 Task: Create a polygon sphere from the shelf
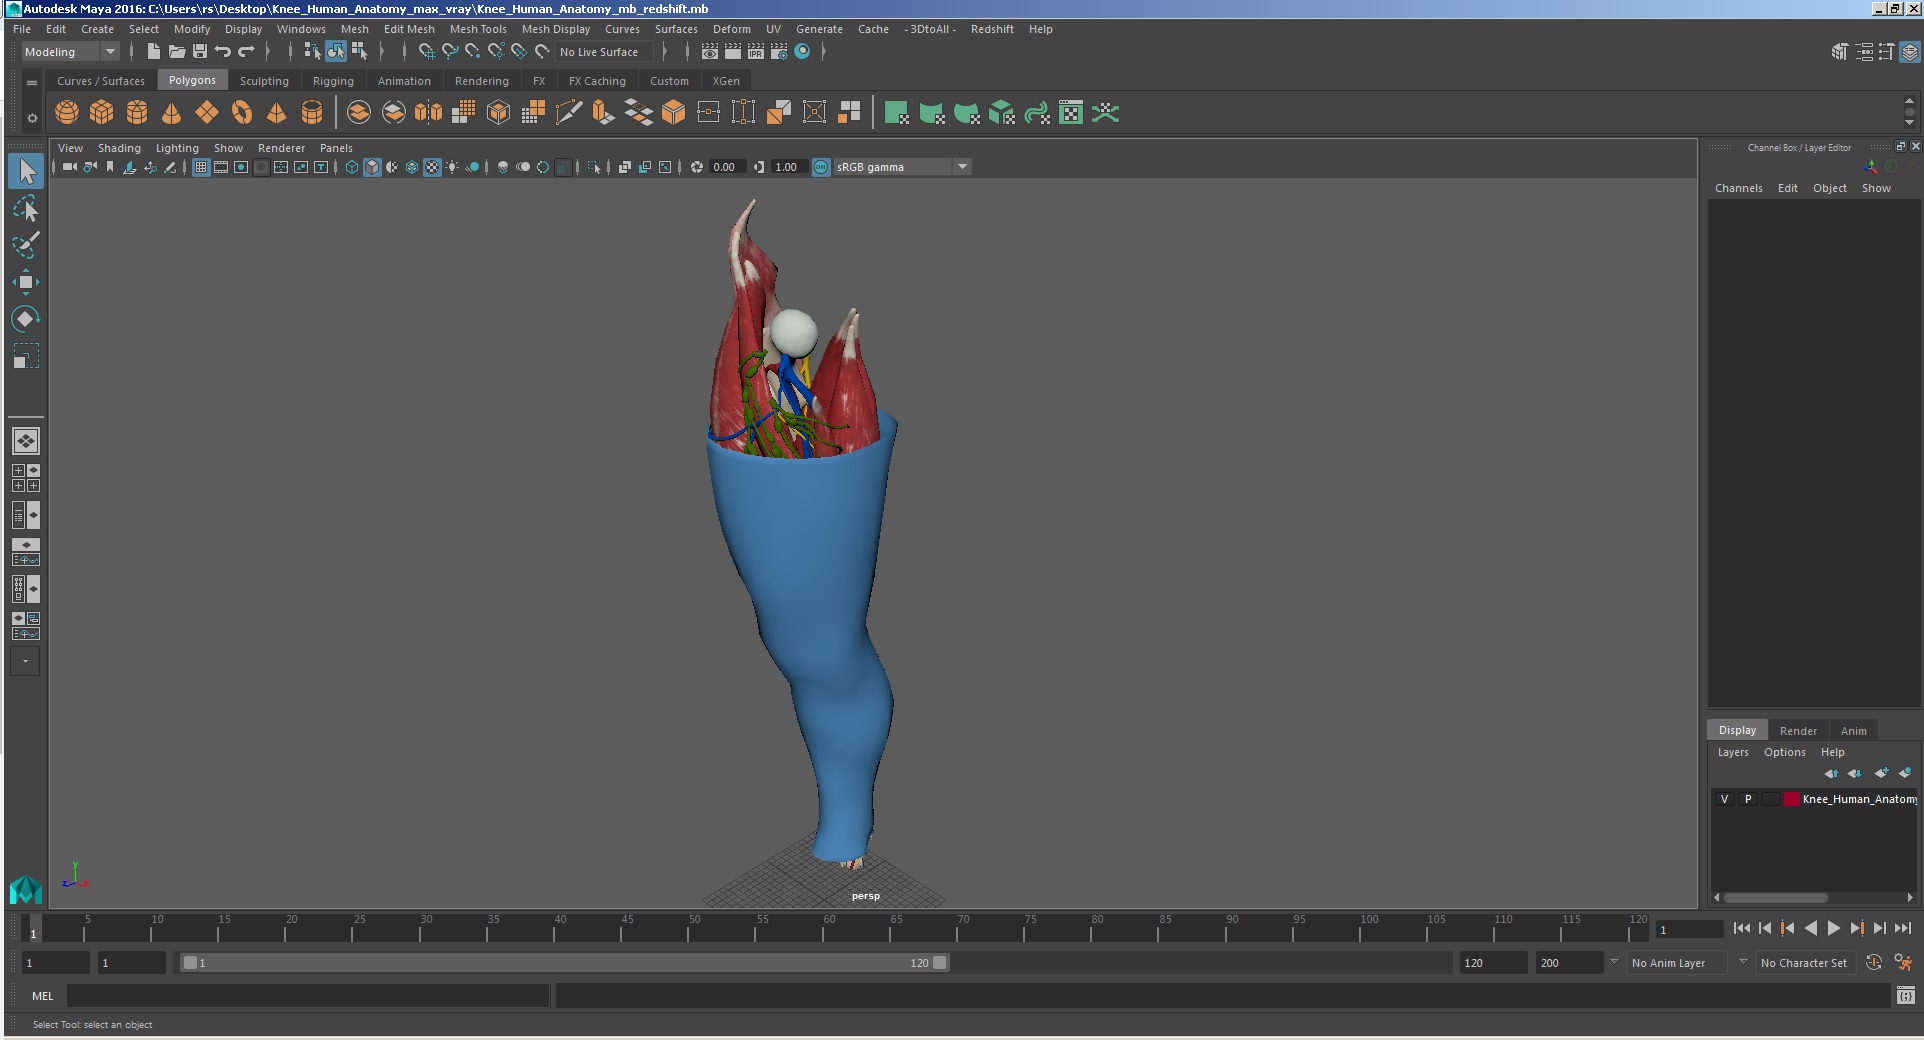click(67, 113)
